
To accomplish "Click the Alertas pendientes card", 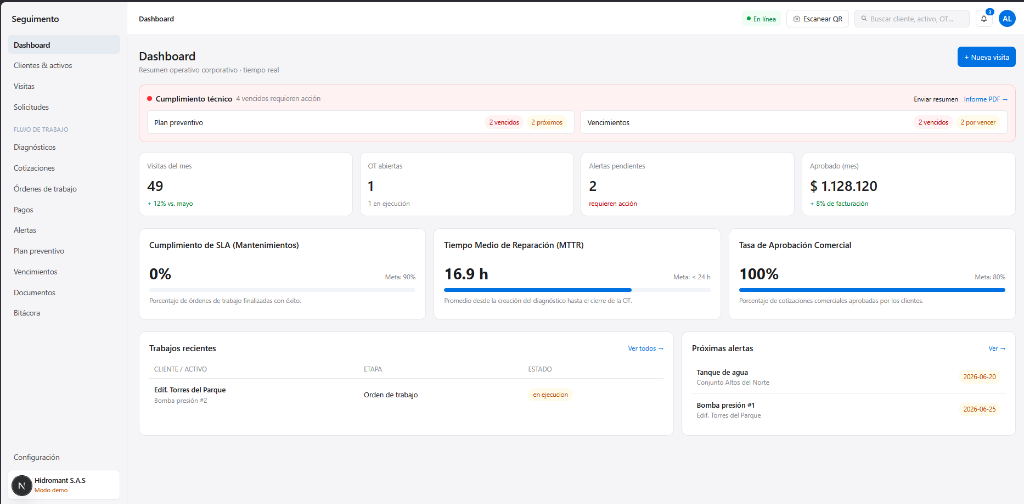I will [x=688, y=184].
